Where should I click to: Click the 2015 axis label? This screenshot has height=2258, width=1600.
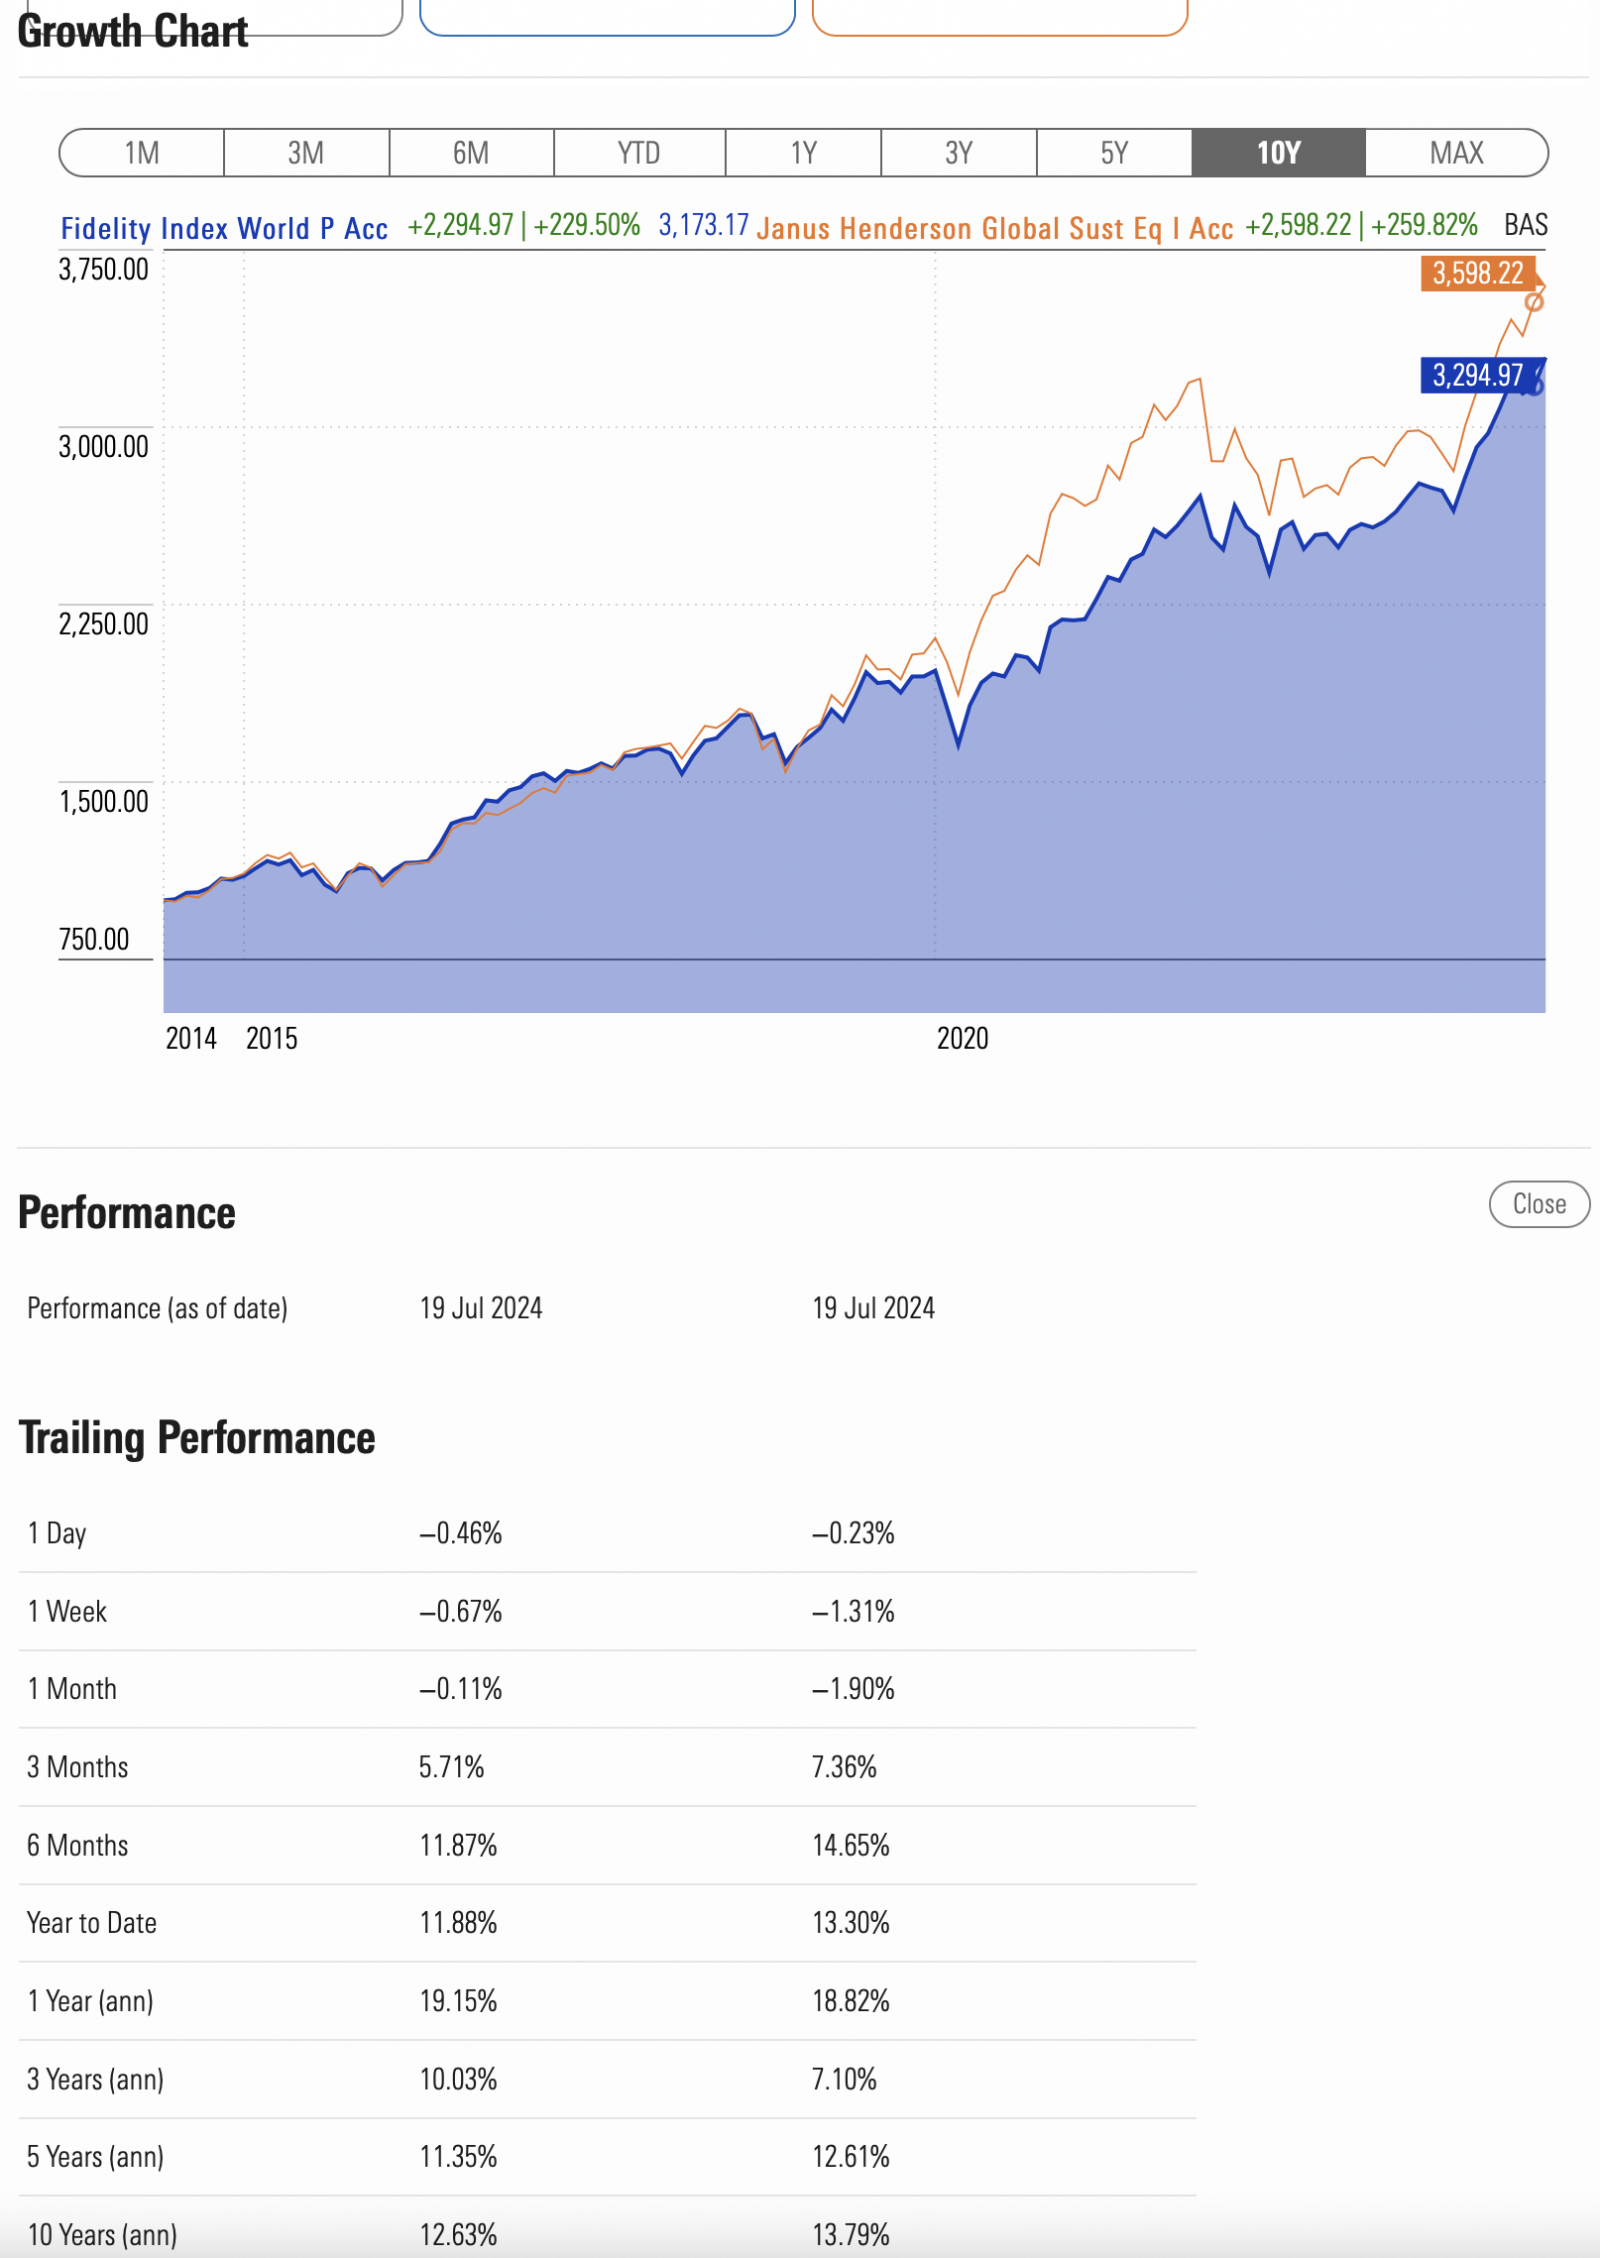[x=272, y=1039]
